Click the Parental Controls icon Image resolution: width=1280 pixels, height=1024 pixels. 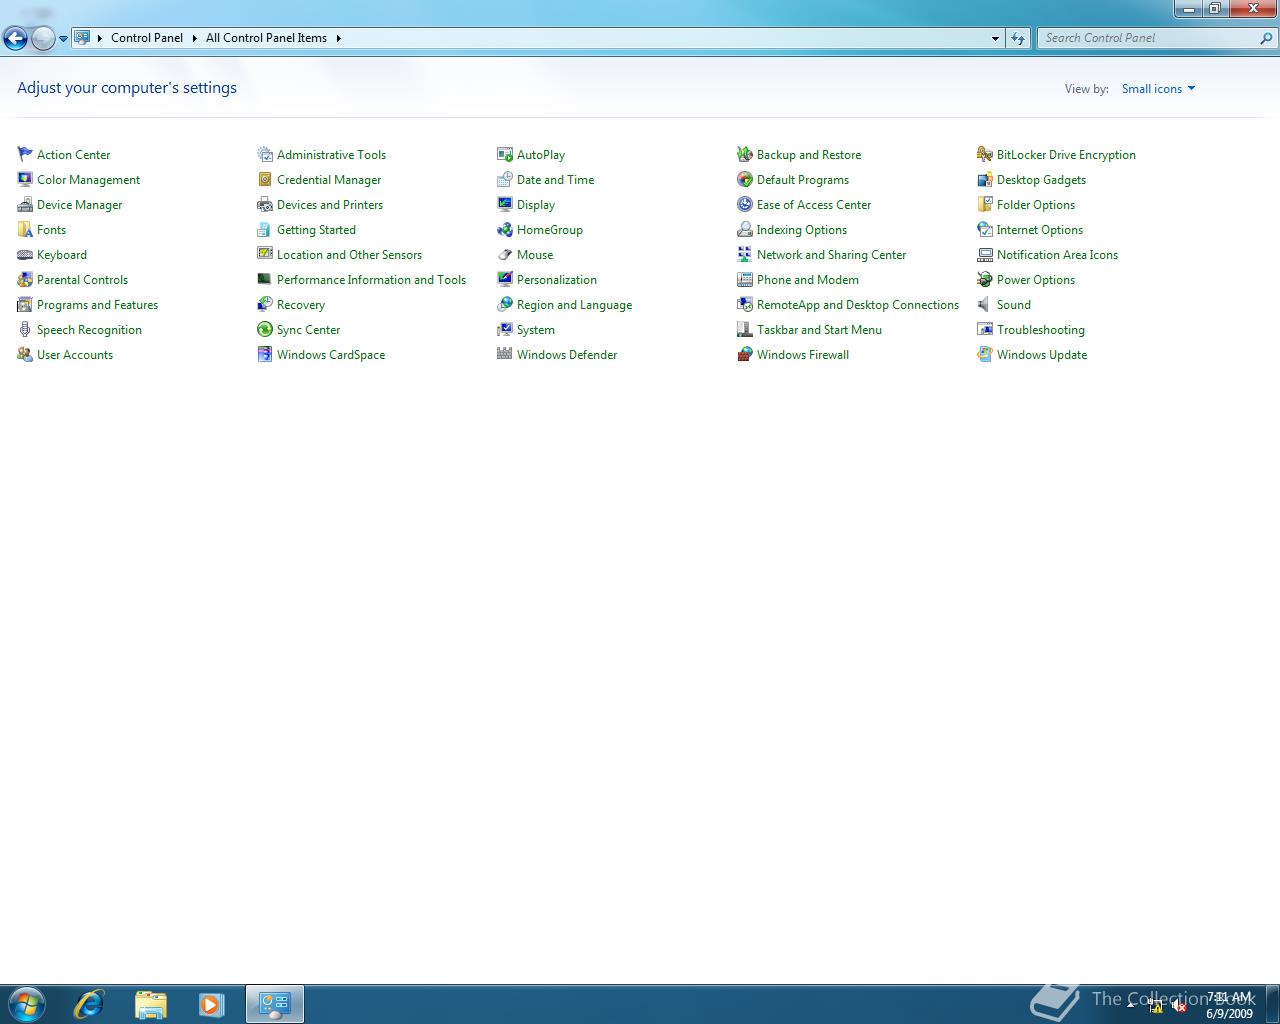click(x=25, y=279)
